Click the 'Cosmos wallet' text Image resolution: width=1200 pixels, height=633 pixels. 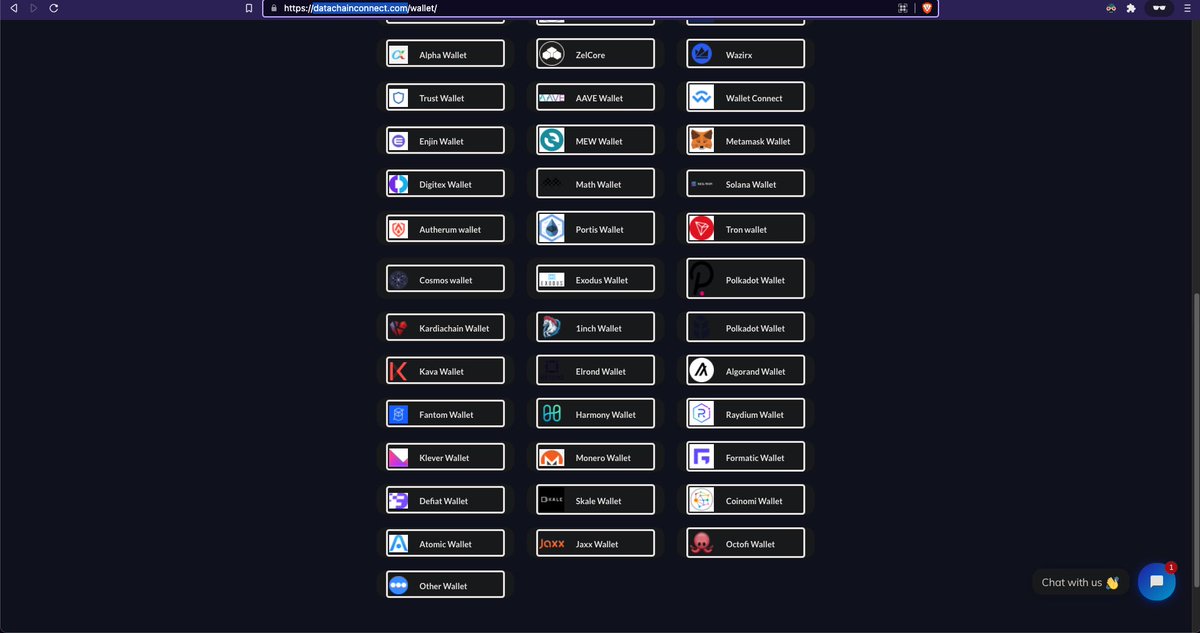pyautogui.click(x=445, y=281)
